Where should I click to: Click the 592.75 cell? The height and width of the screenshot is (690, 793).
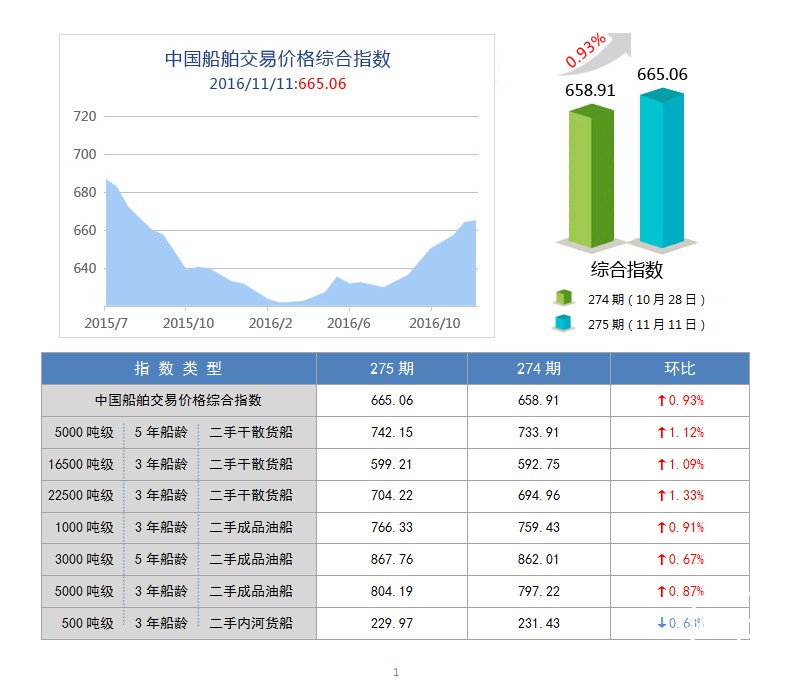pos(539,464)
